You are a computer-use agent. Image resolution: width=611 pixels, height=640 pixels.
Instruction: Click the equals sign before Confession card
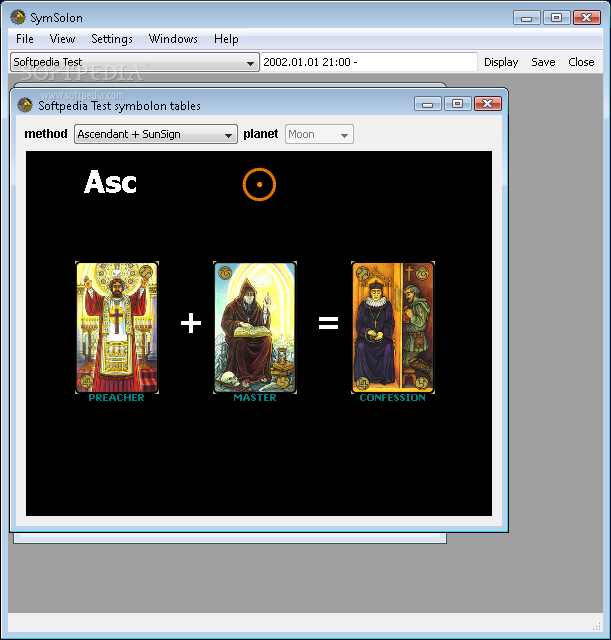[x=329, y=323]
